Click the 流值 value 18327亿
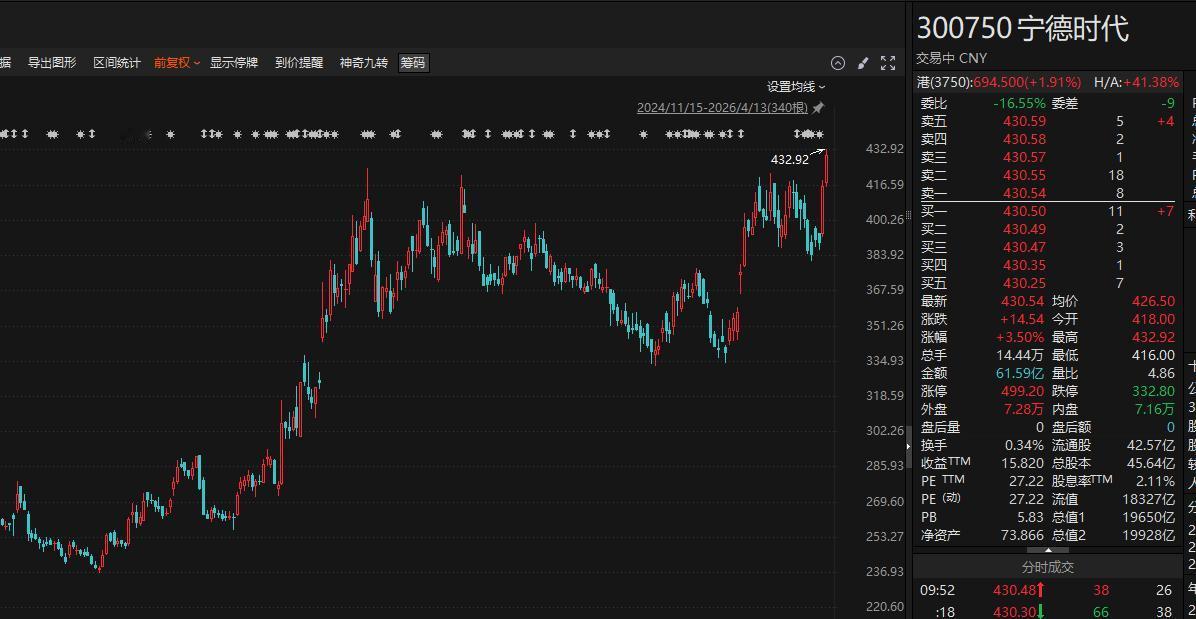The image size is (1196, 619). click(1148, 499)
